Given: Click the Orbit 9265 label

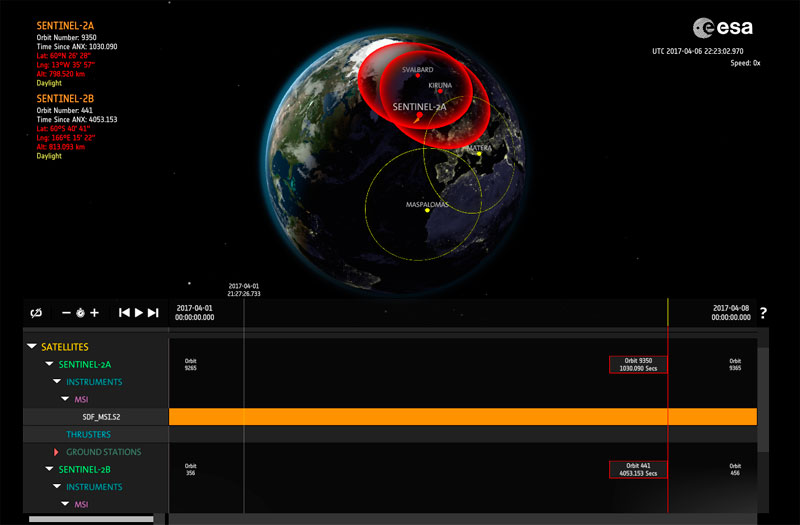Looking at the screenshot, I should point(191,364).
